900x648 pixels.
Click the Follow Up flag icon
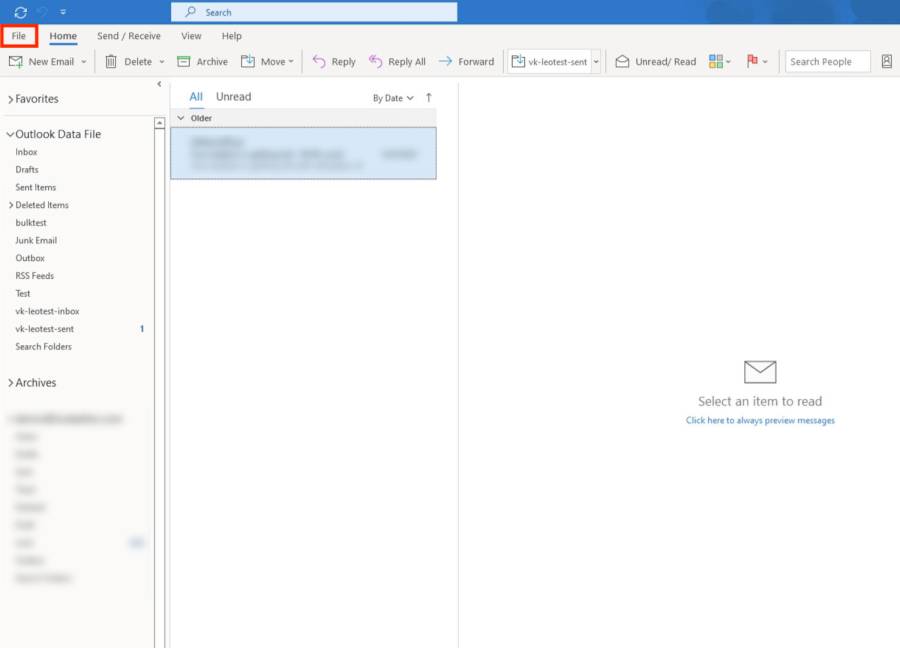point(753,61)
